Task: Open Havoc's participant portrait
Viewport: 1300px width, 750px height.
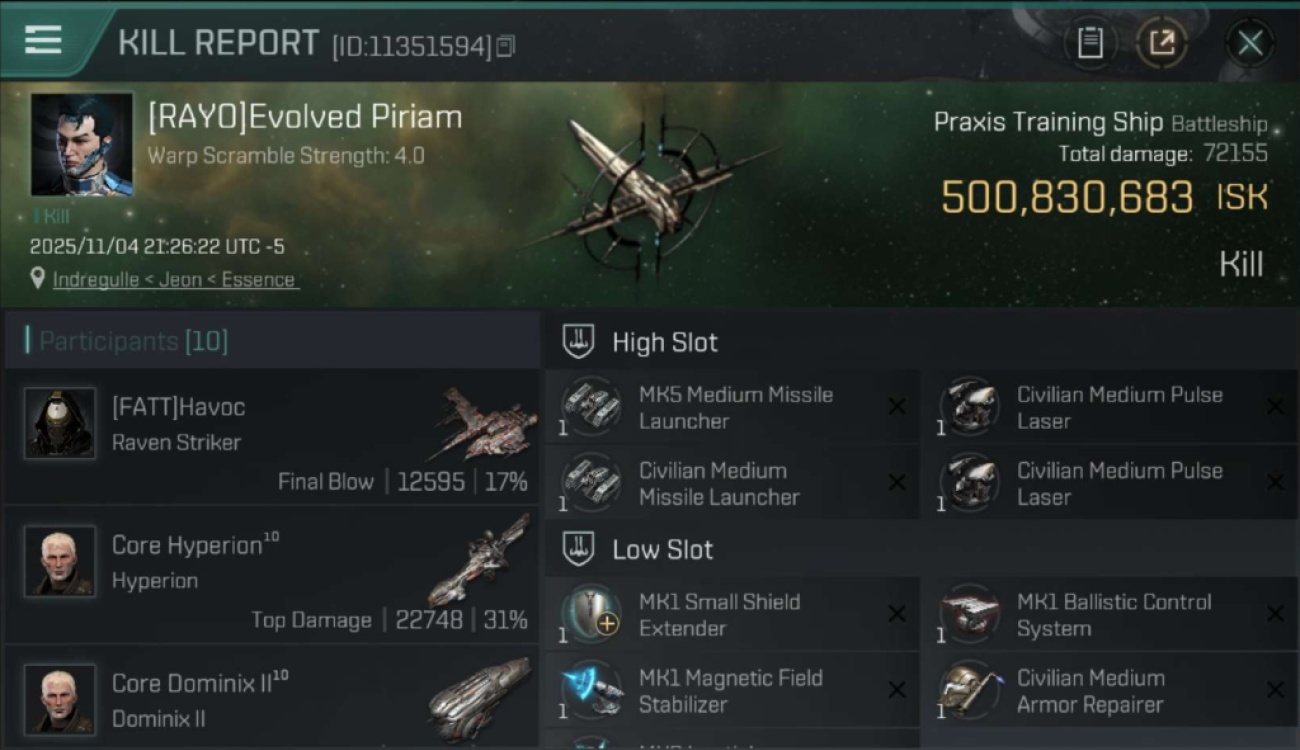Action: [60, 424]
